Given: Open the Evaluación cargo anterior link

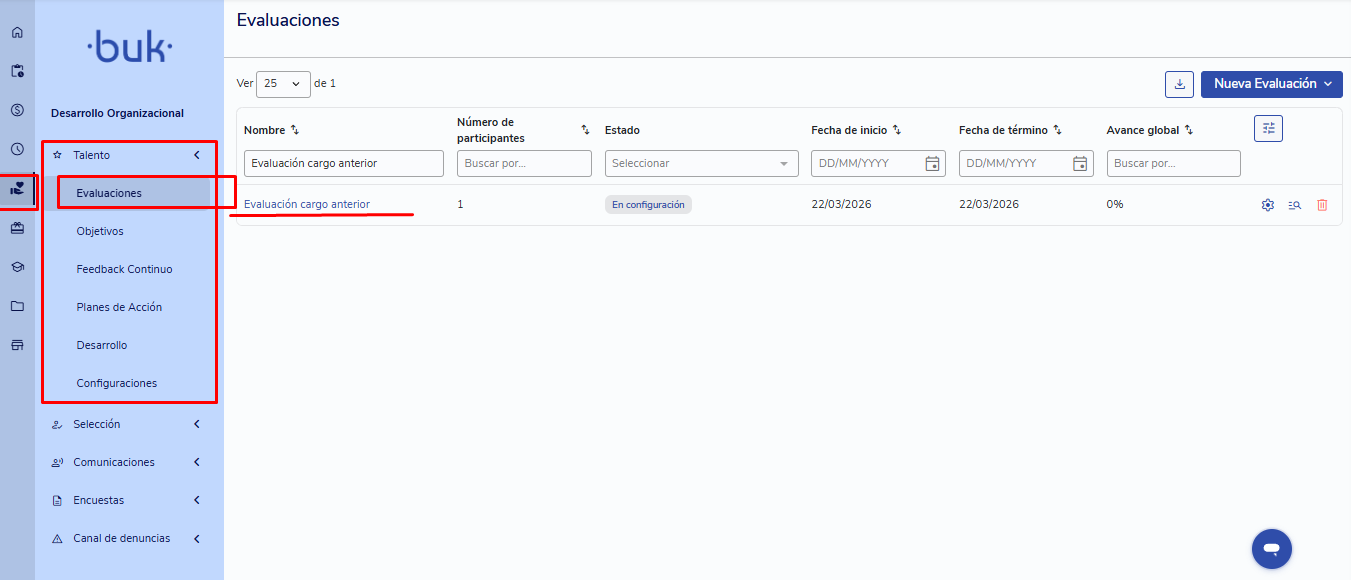Looking at the screenshot, I should (307, 204).
